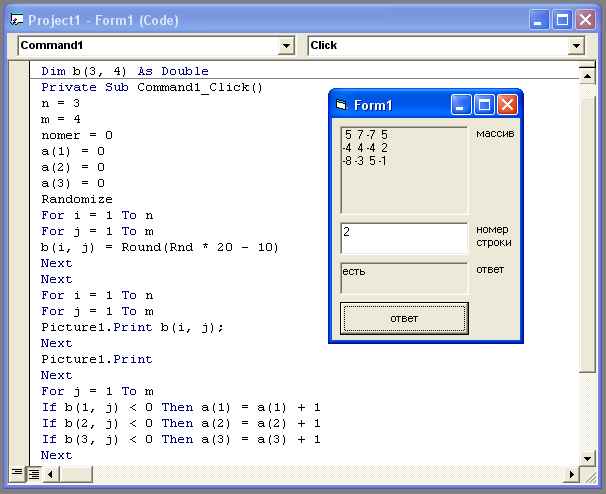Click the 'b(i, j) = Round(Rnd * 20 - 10)' line
The image size is (606, 494).
tap(160, 247)
